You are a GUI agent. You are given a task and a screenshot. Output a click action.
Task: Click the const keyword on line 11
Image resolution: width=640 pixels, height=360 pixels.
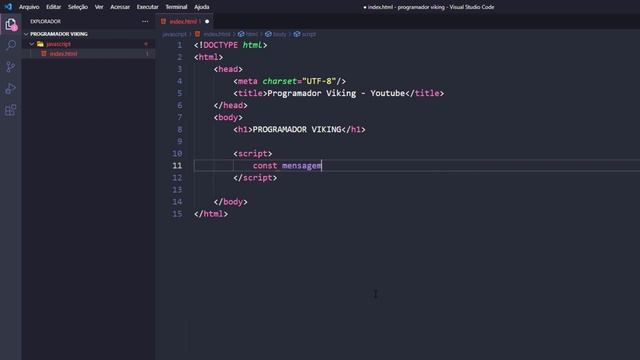click(265, 165)
